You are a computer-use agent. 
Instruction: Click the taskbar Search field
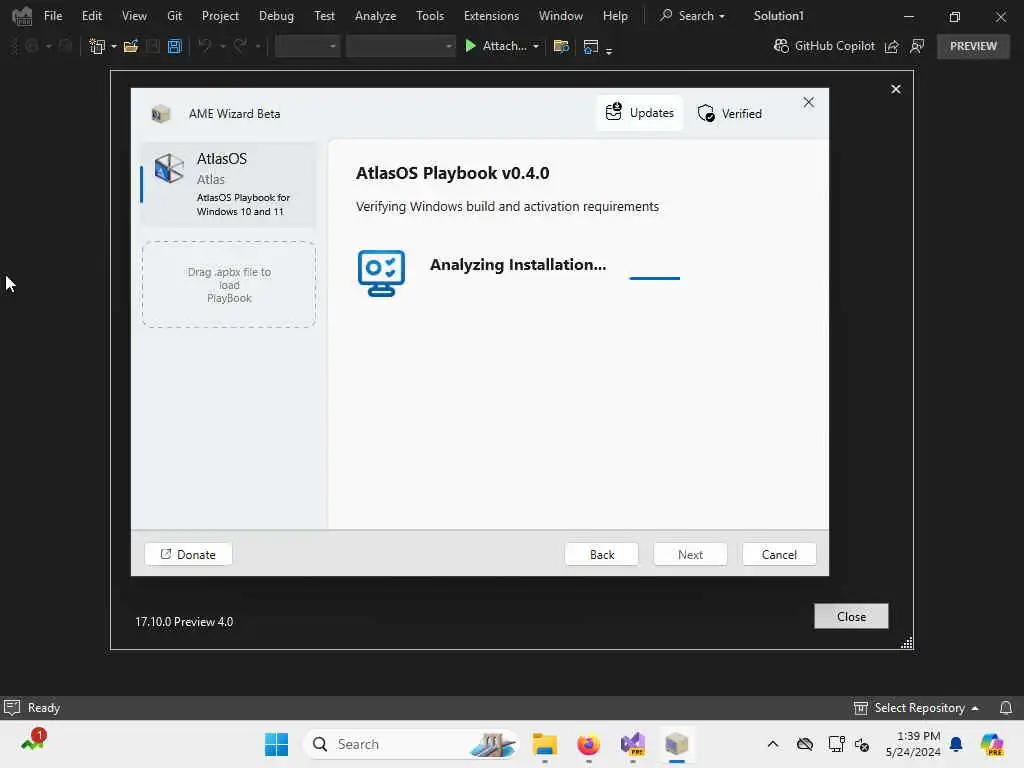(x=411, y=744)
